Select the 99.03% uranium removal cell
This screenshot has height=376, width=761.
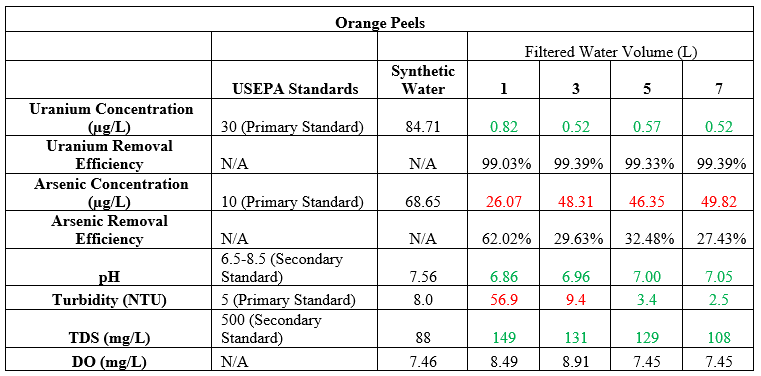click(504, 164)
